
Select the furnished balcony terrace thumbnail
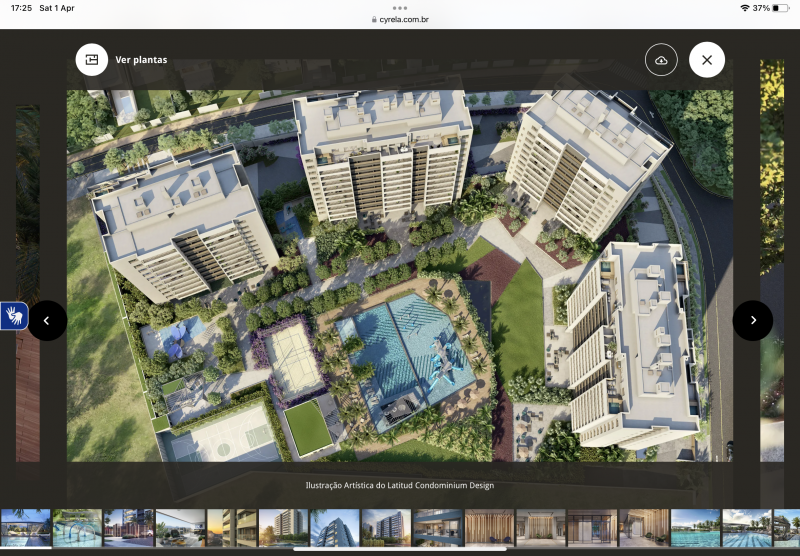point(180,528)
